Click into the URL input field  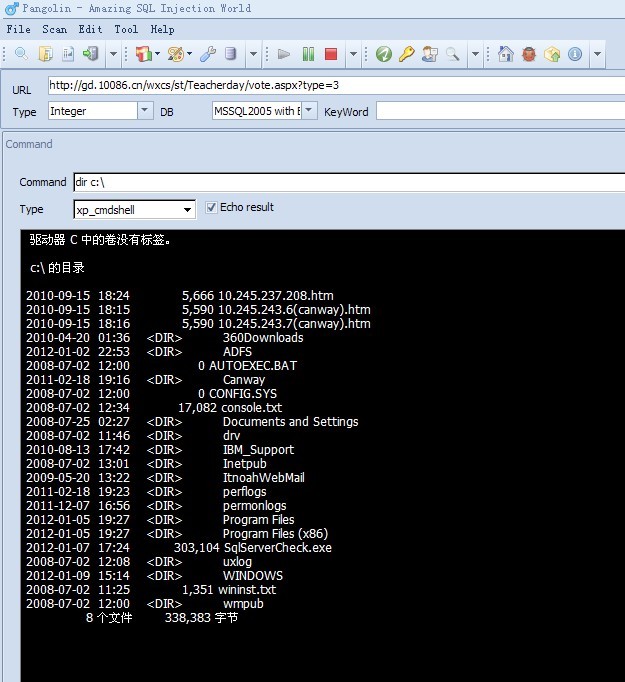pyautogui.click(x=336, y=85)
